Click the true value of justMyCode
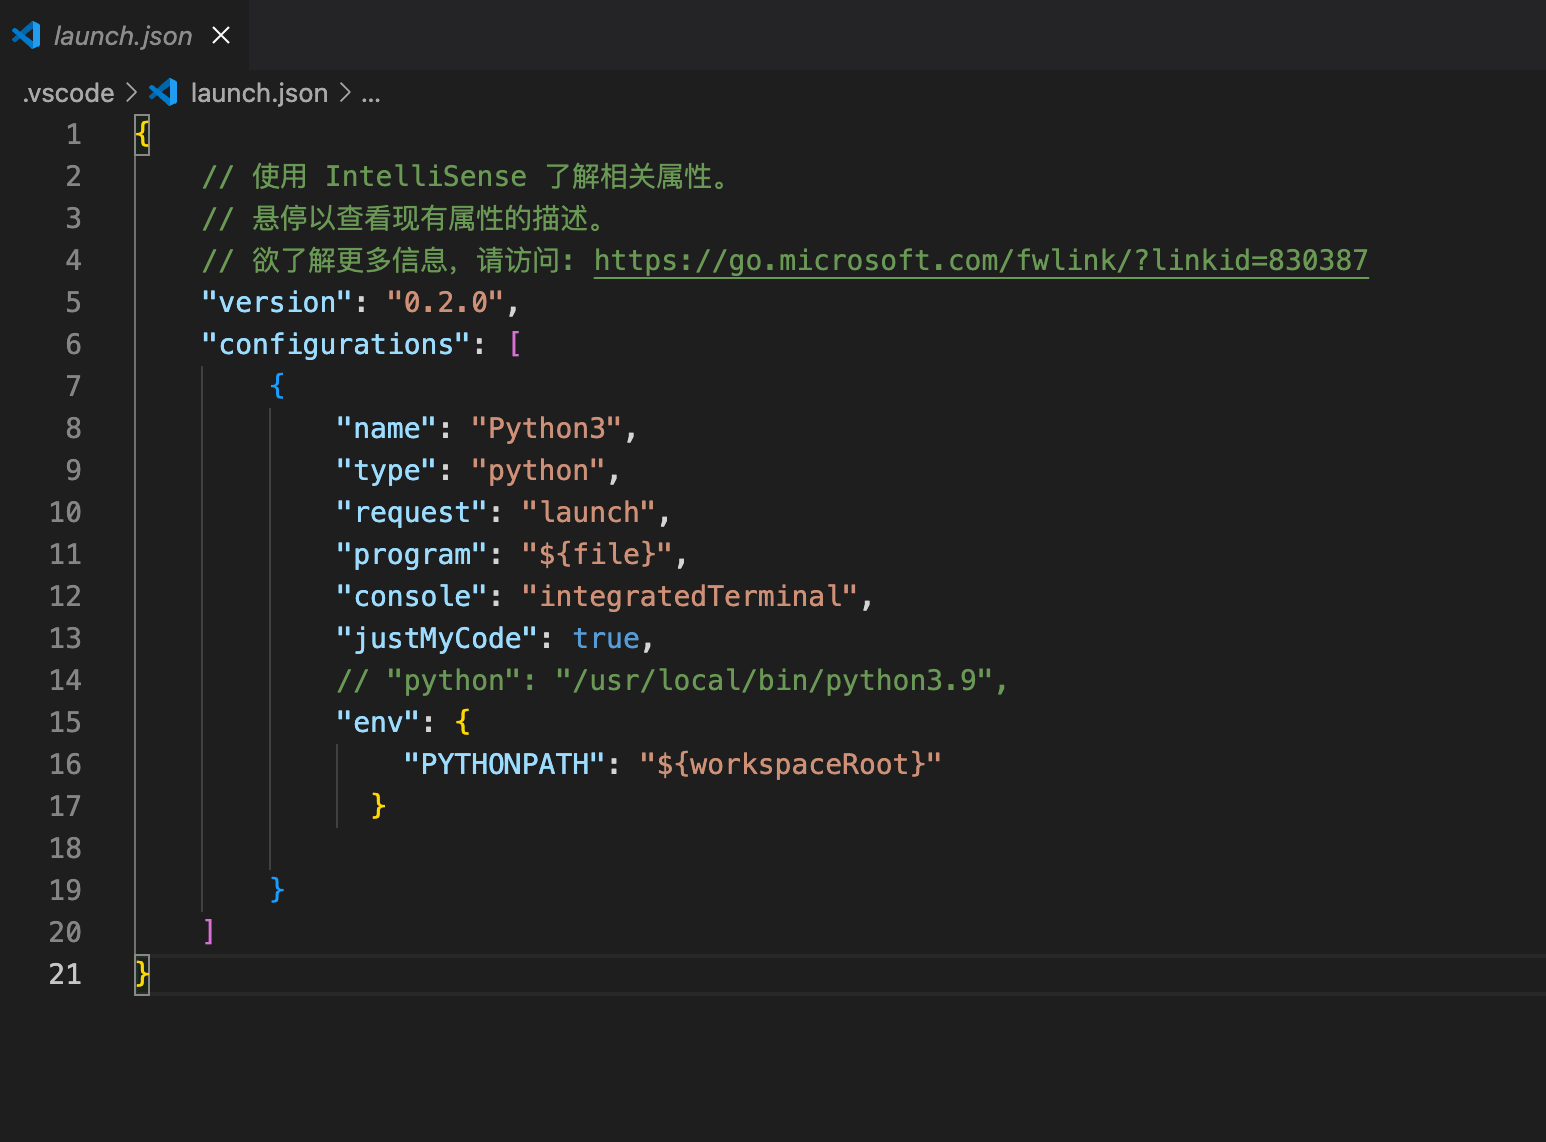 pos(606,638)
